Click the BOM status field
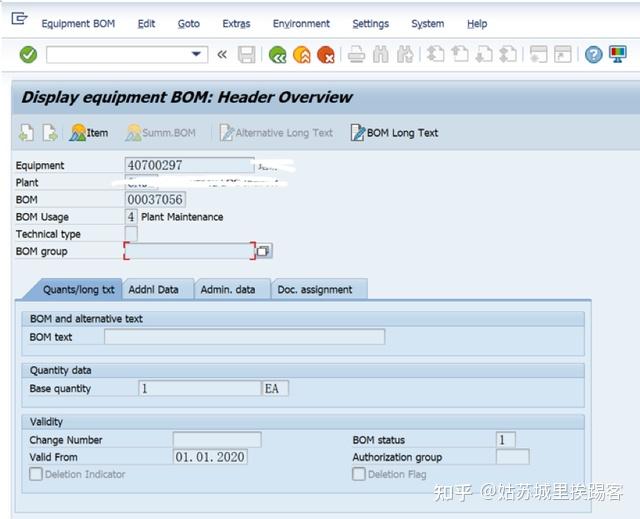 point(506,439)
